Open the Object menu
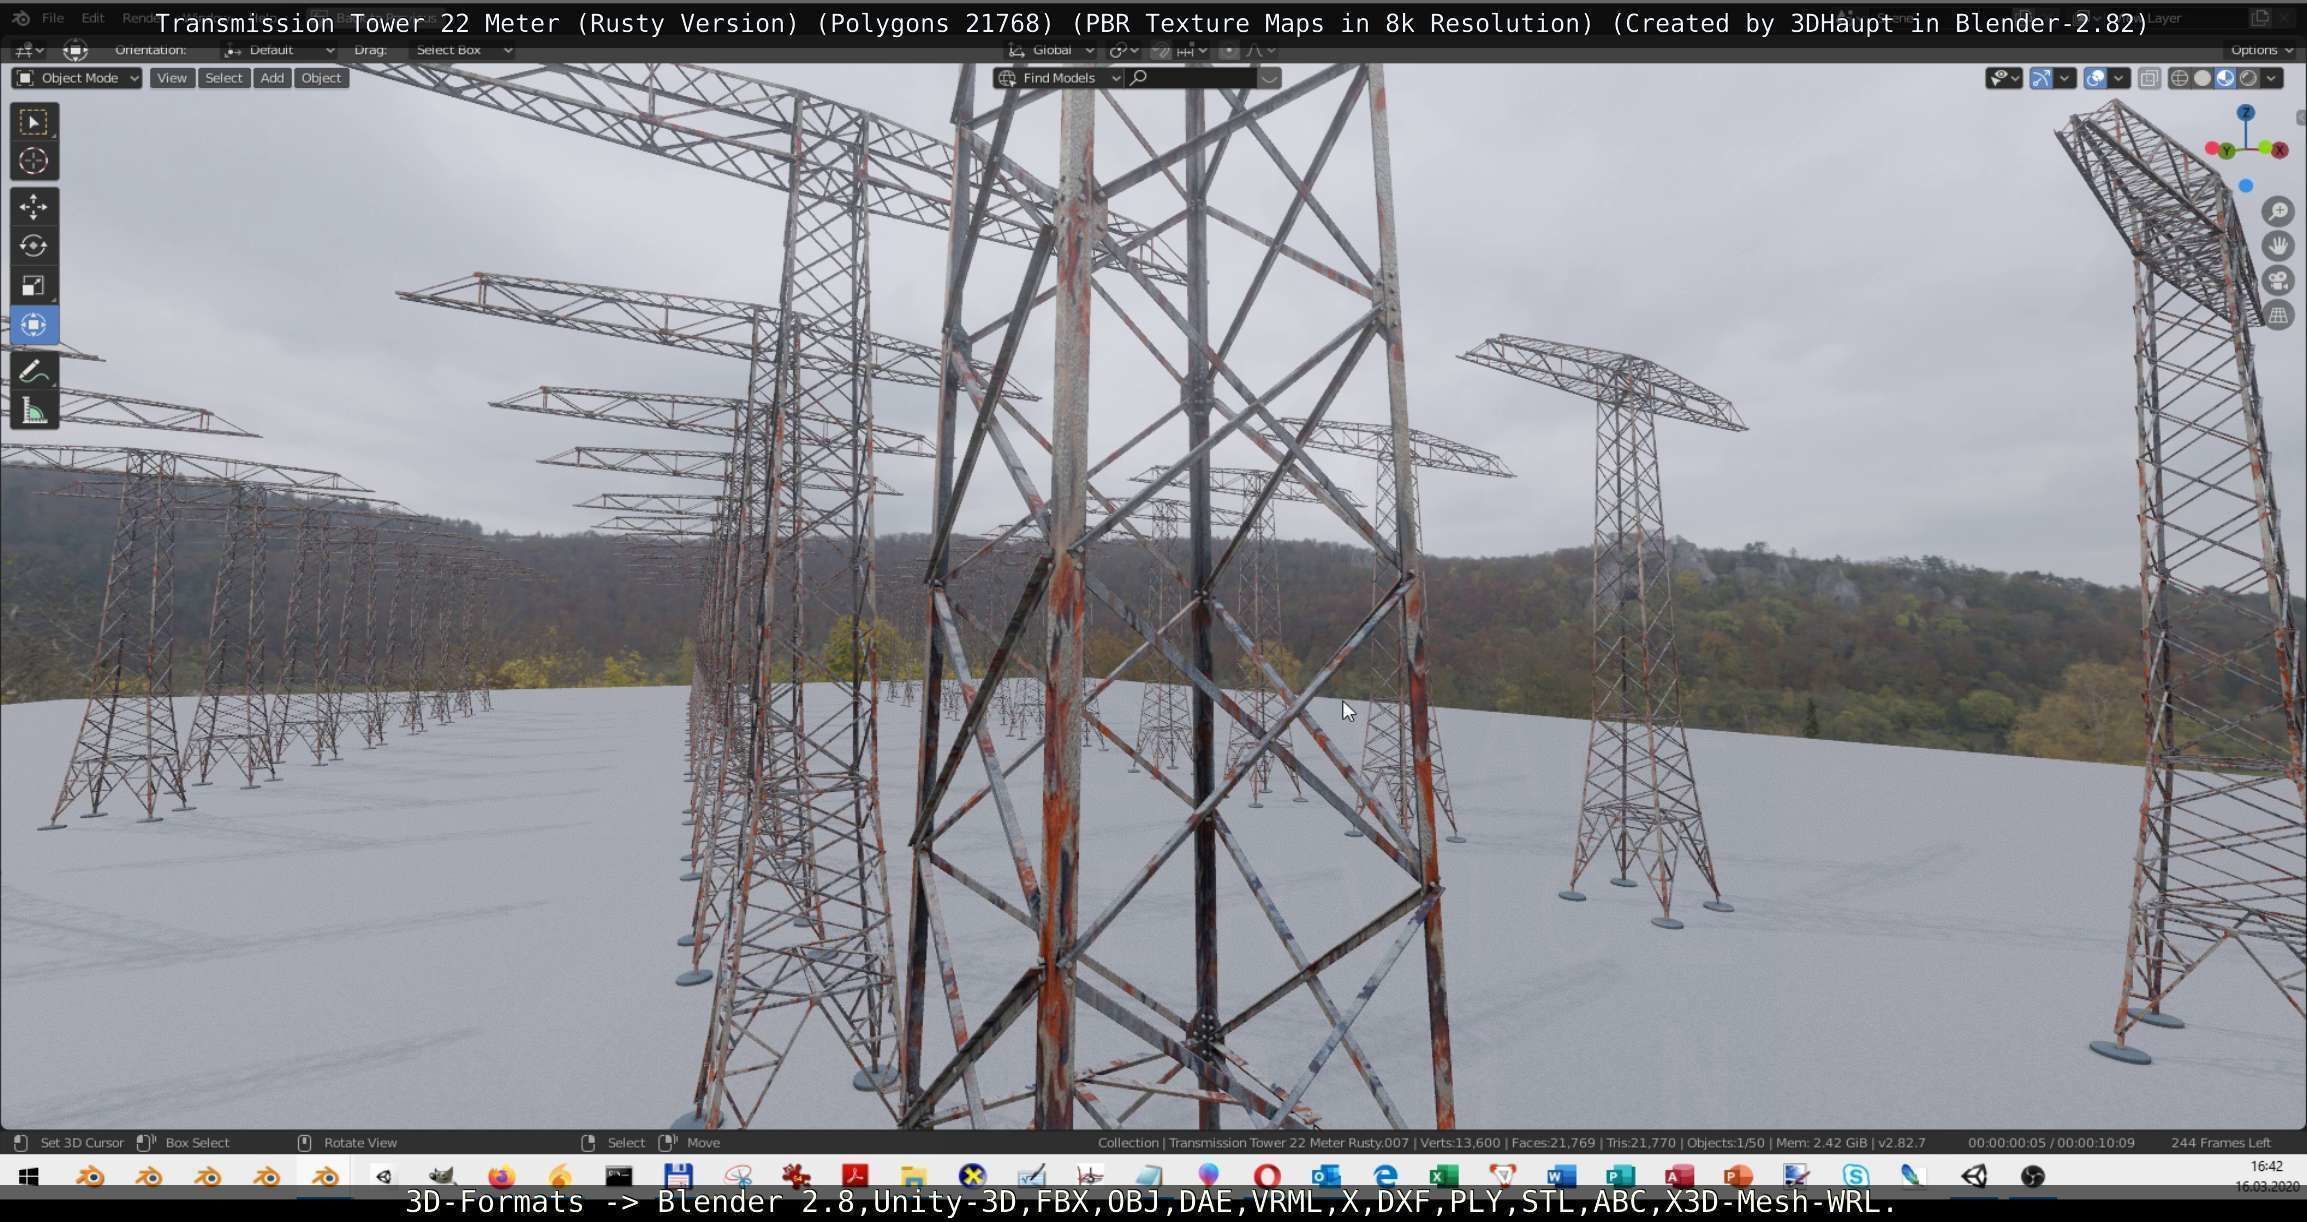This screenshot has width=2307, height=1222. pos(321,78)
